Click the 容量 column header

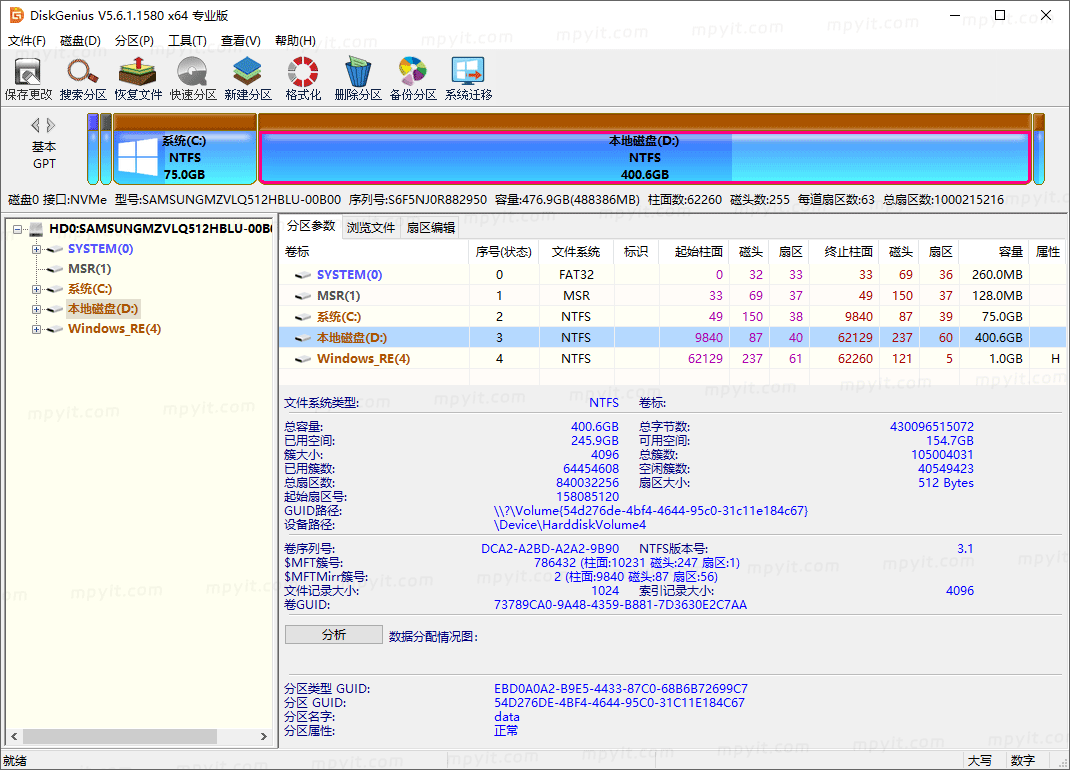994,252
